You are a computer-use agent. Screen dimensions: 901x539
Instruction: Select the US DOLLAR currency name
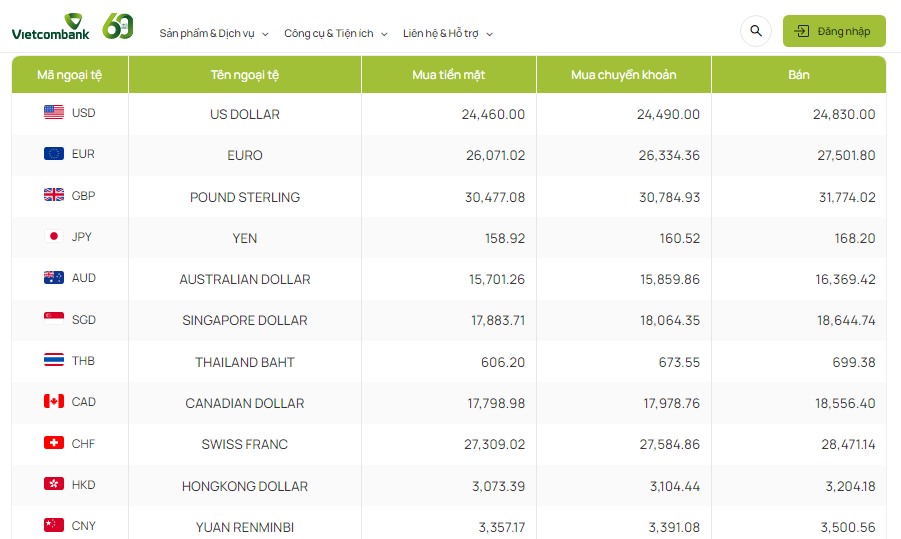(245, 114)
